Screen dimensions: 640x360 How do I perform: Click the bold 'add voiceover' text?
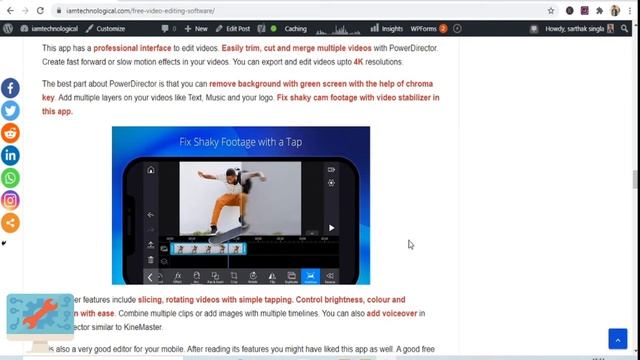(392, 313)
